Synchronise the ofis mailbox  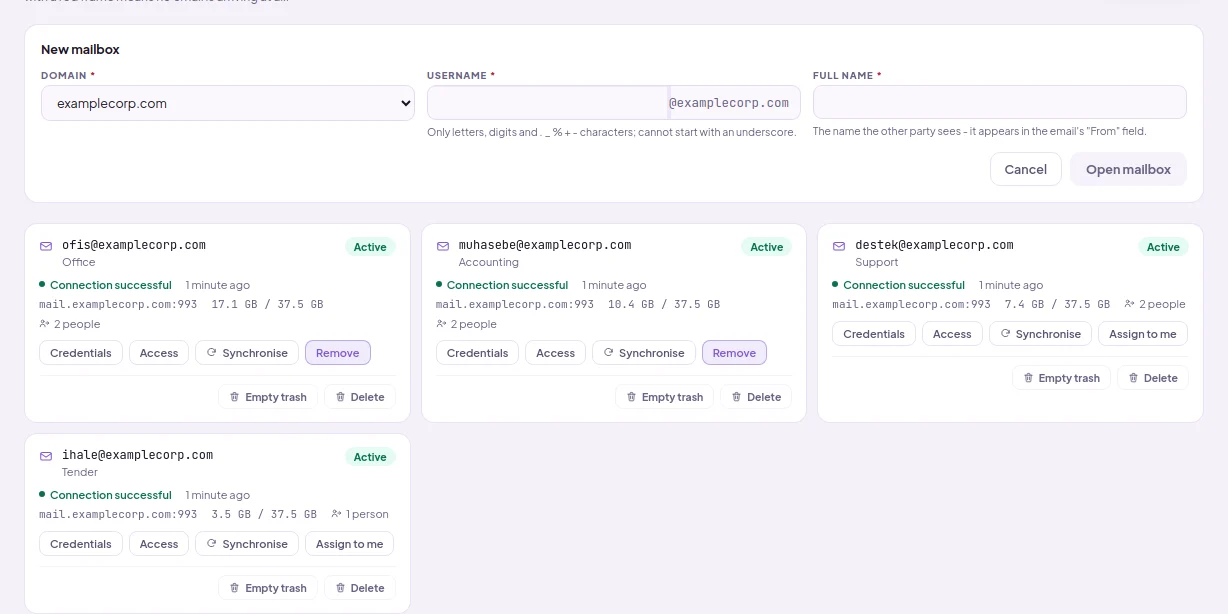pos(246,353)
